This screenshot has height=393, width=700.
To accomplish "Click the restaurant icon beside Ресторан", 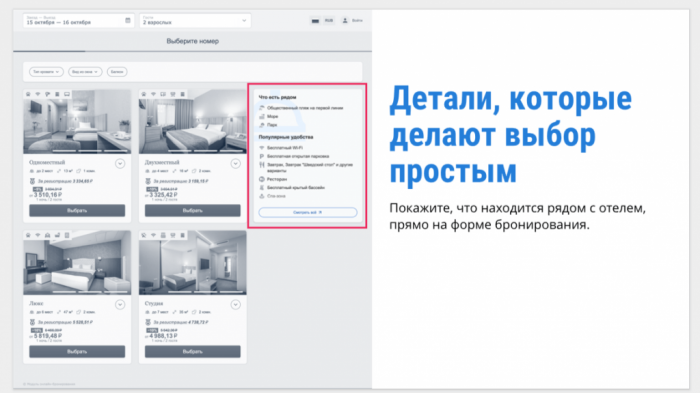I will click(x=262, y=179).
